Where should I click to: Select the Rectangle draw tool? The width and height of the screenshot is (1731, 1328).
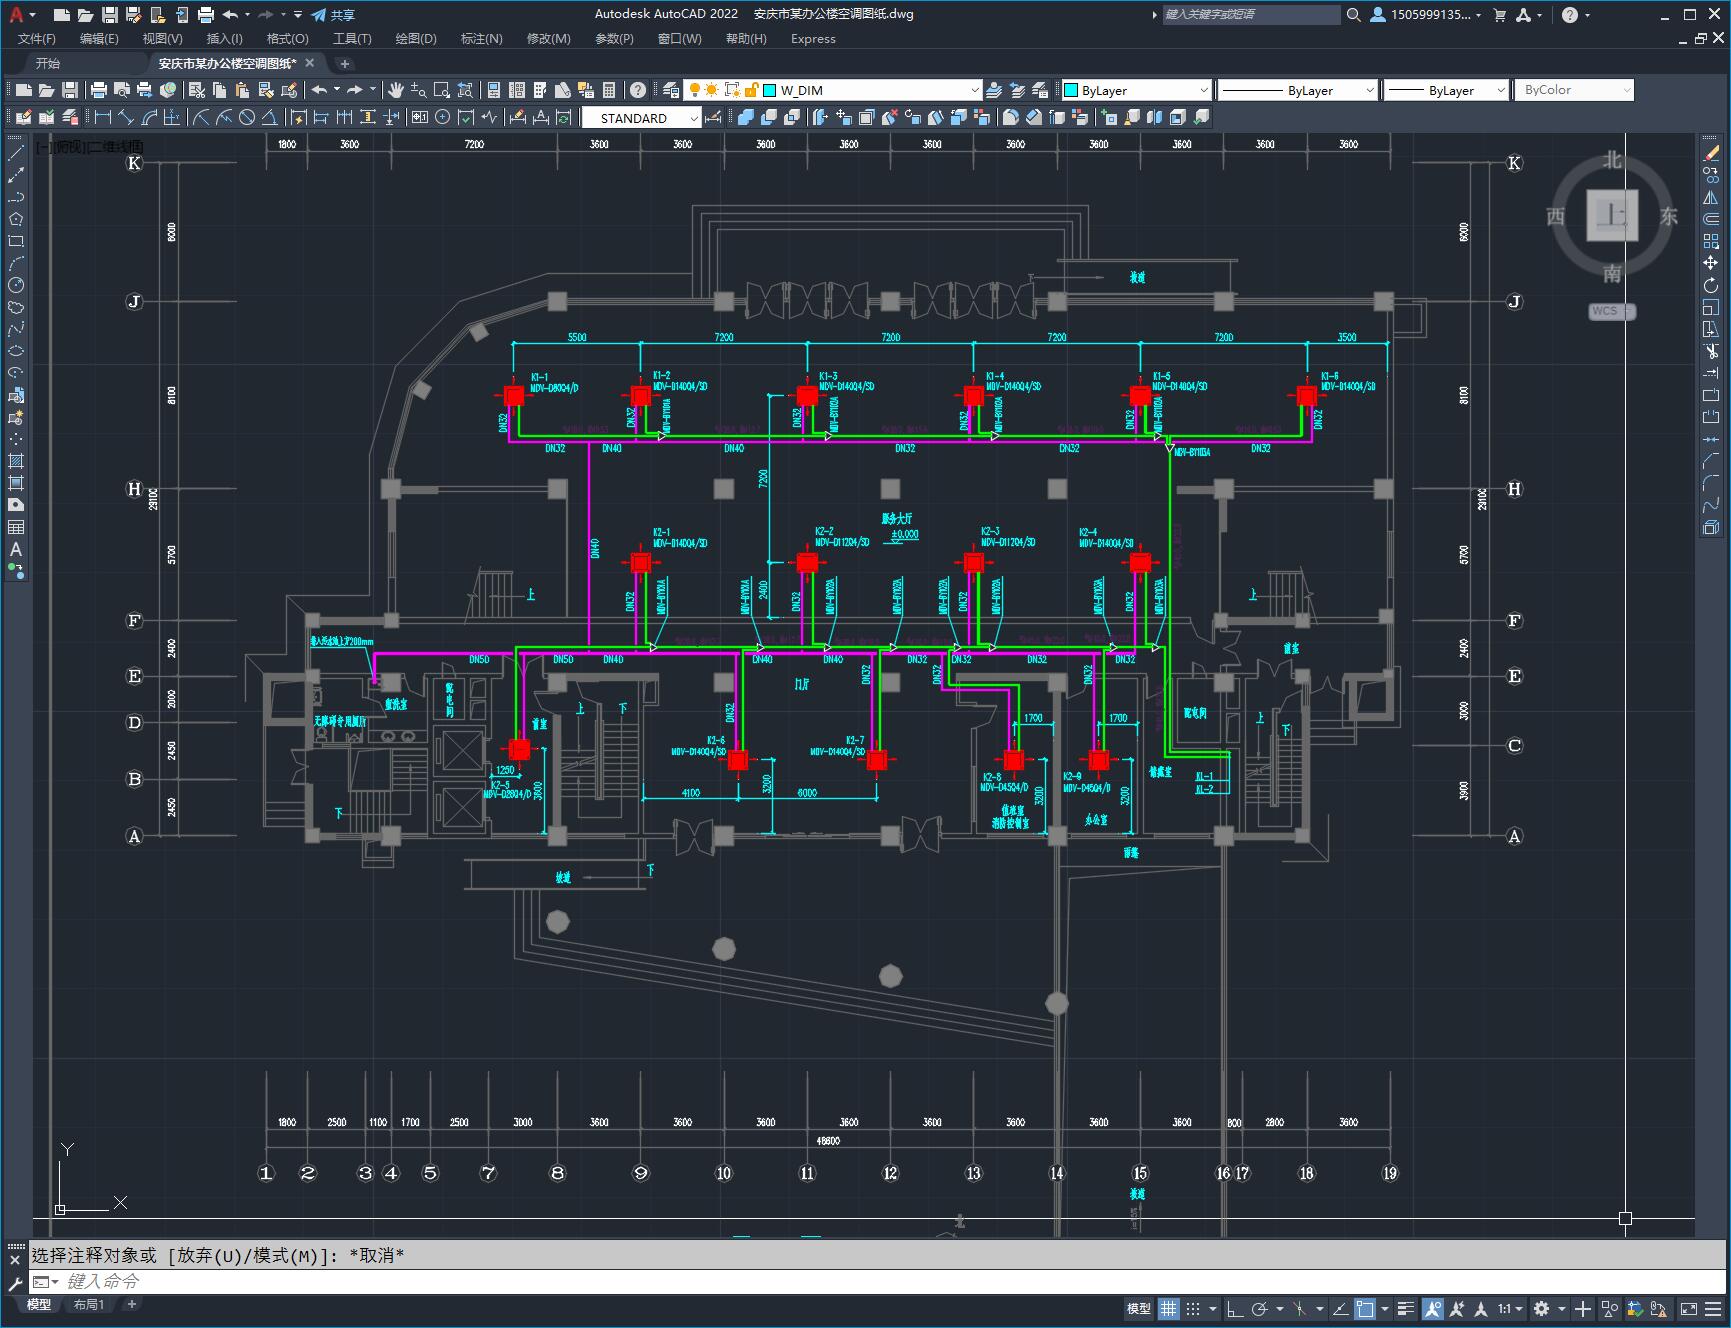click(16, 241)
